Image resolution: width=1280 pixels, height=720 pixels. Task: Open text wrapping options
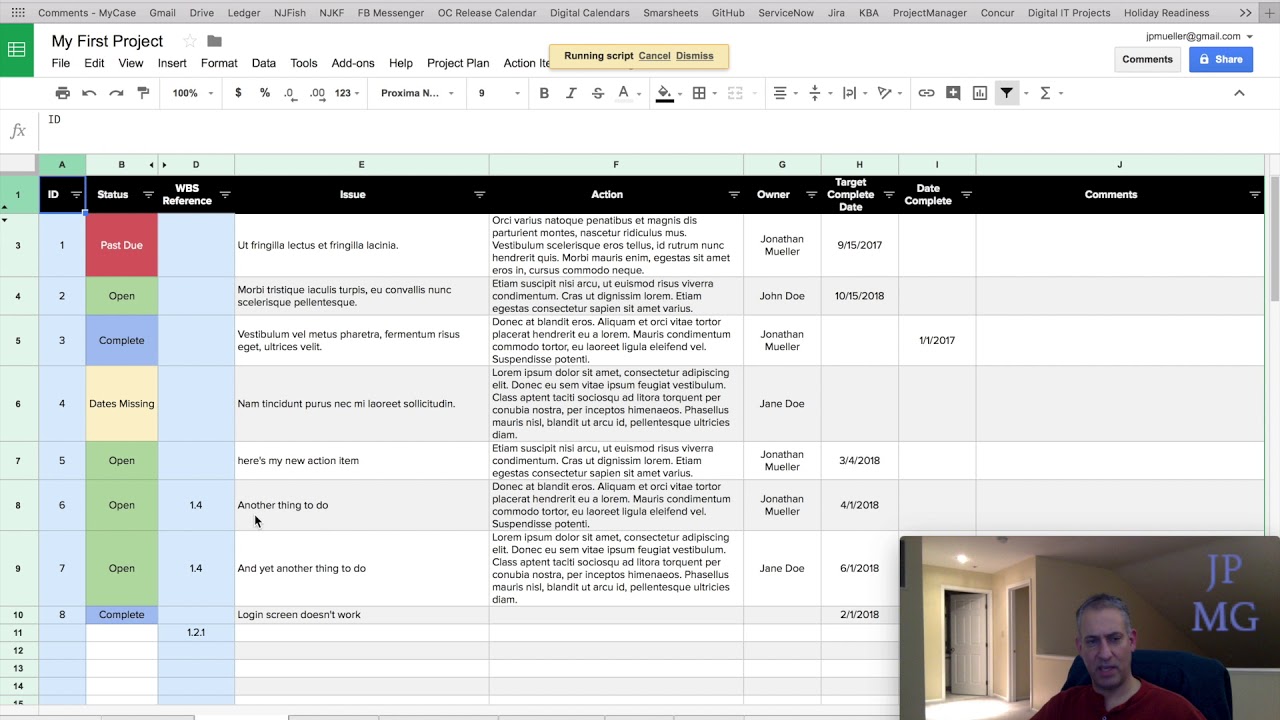[x=849, y=93]
